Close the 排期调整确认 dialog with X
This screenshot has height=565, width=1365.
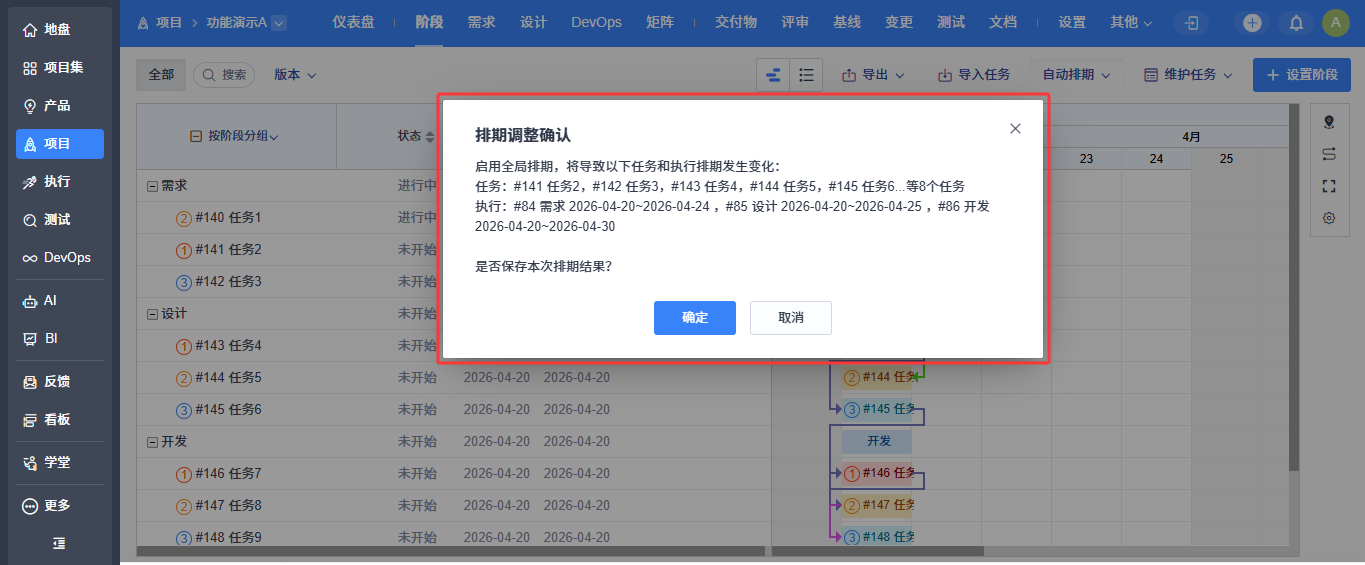tap(1015, 128)
